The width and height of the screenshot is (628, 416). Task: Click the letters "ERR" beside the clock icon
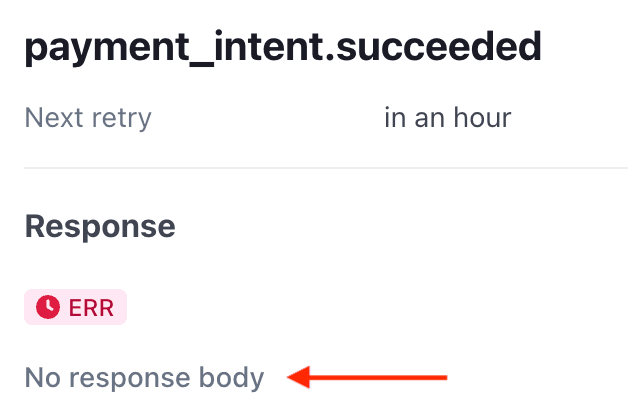click(x=91, y=307)
